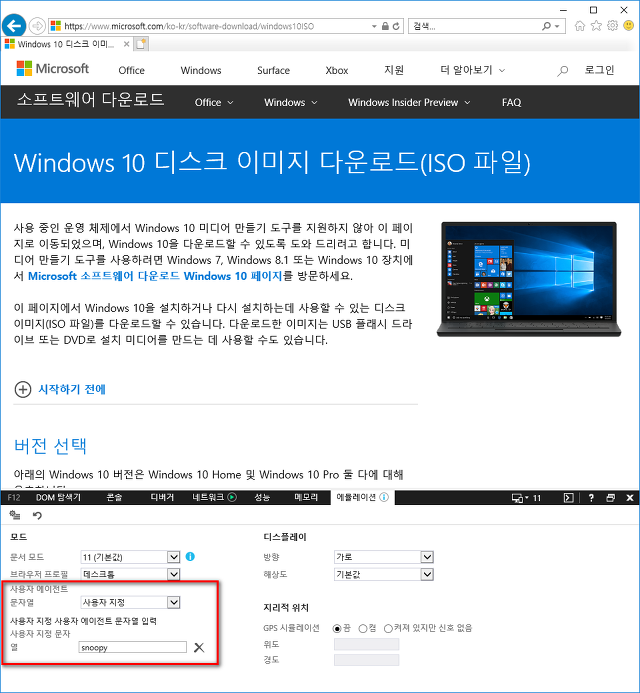Open 문서 모드 dropdown showing 11 (기본값)
The height and width of the screenshot is (693, 640).
click(x=130, y=557)
